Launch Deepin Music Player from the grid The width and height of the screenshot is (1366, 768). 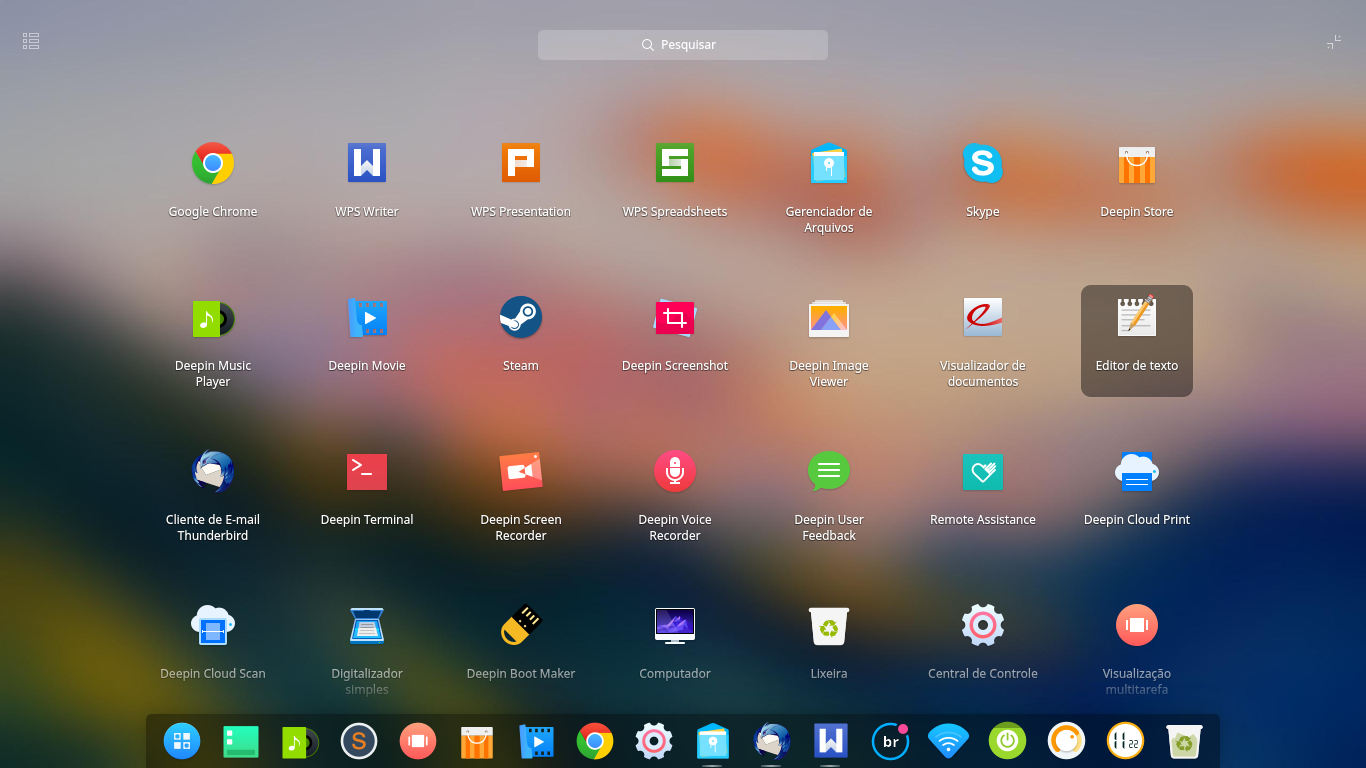[x=213, y=319]
